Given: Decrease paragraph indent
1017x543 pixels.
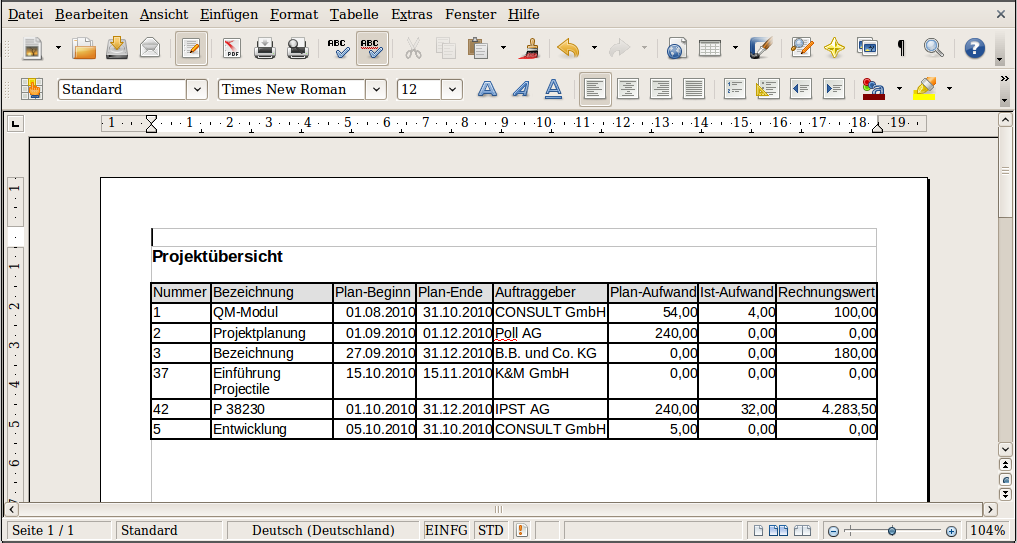Looking at the screenshot, I should click(x=800, y=89).
